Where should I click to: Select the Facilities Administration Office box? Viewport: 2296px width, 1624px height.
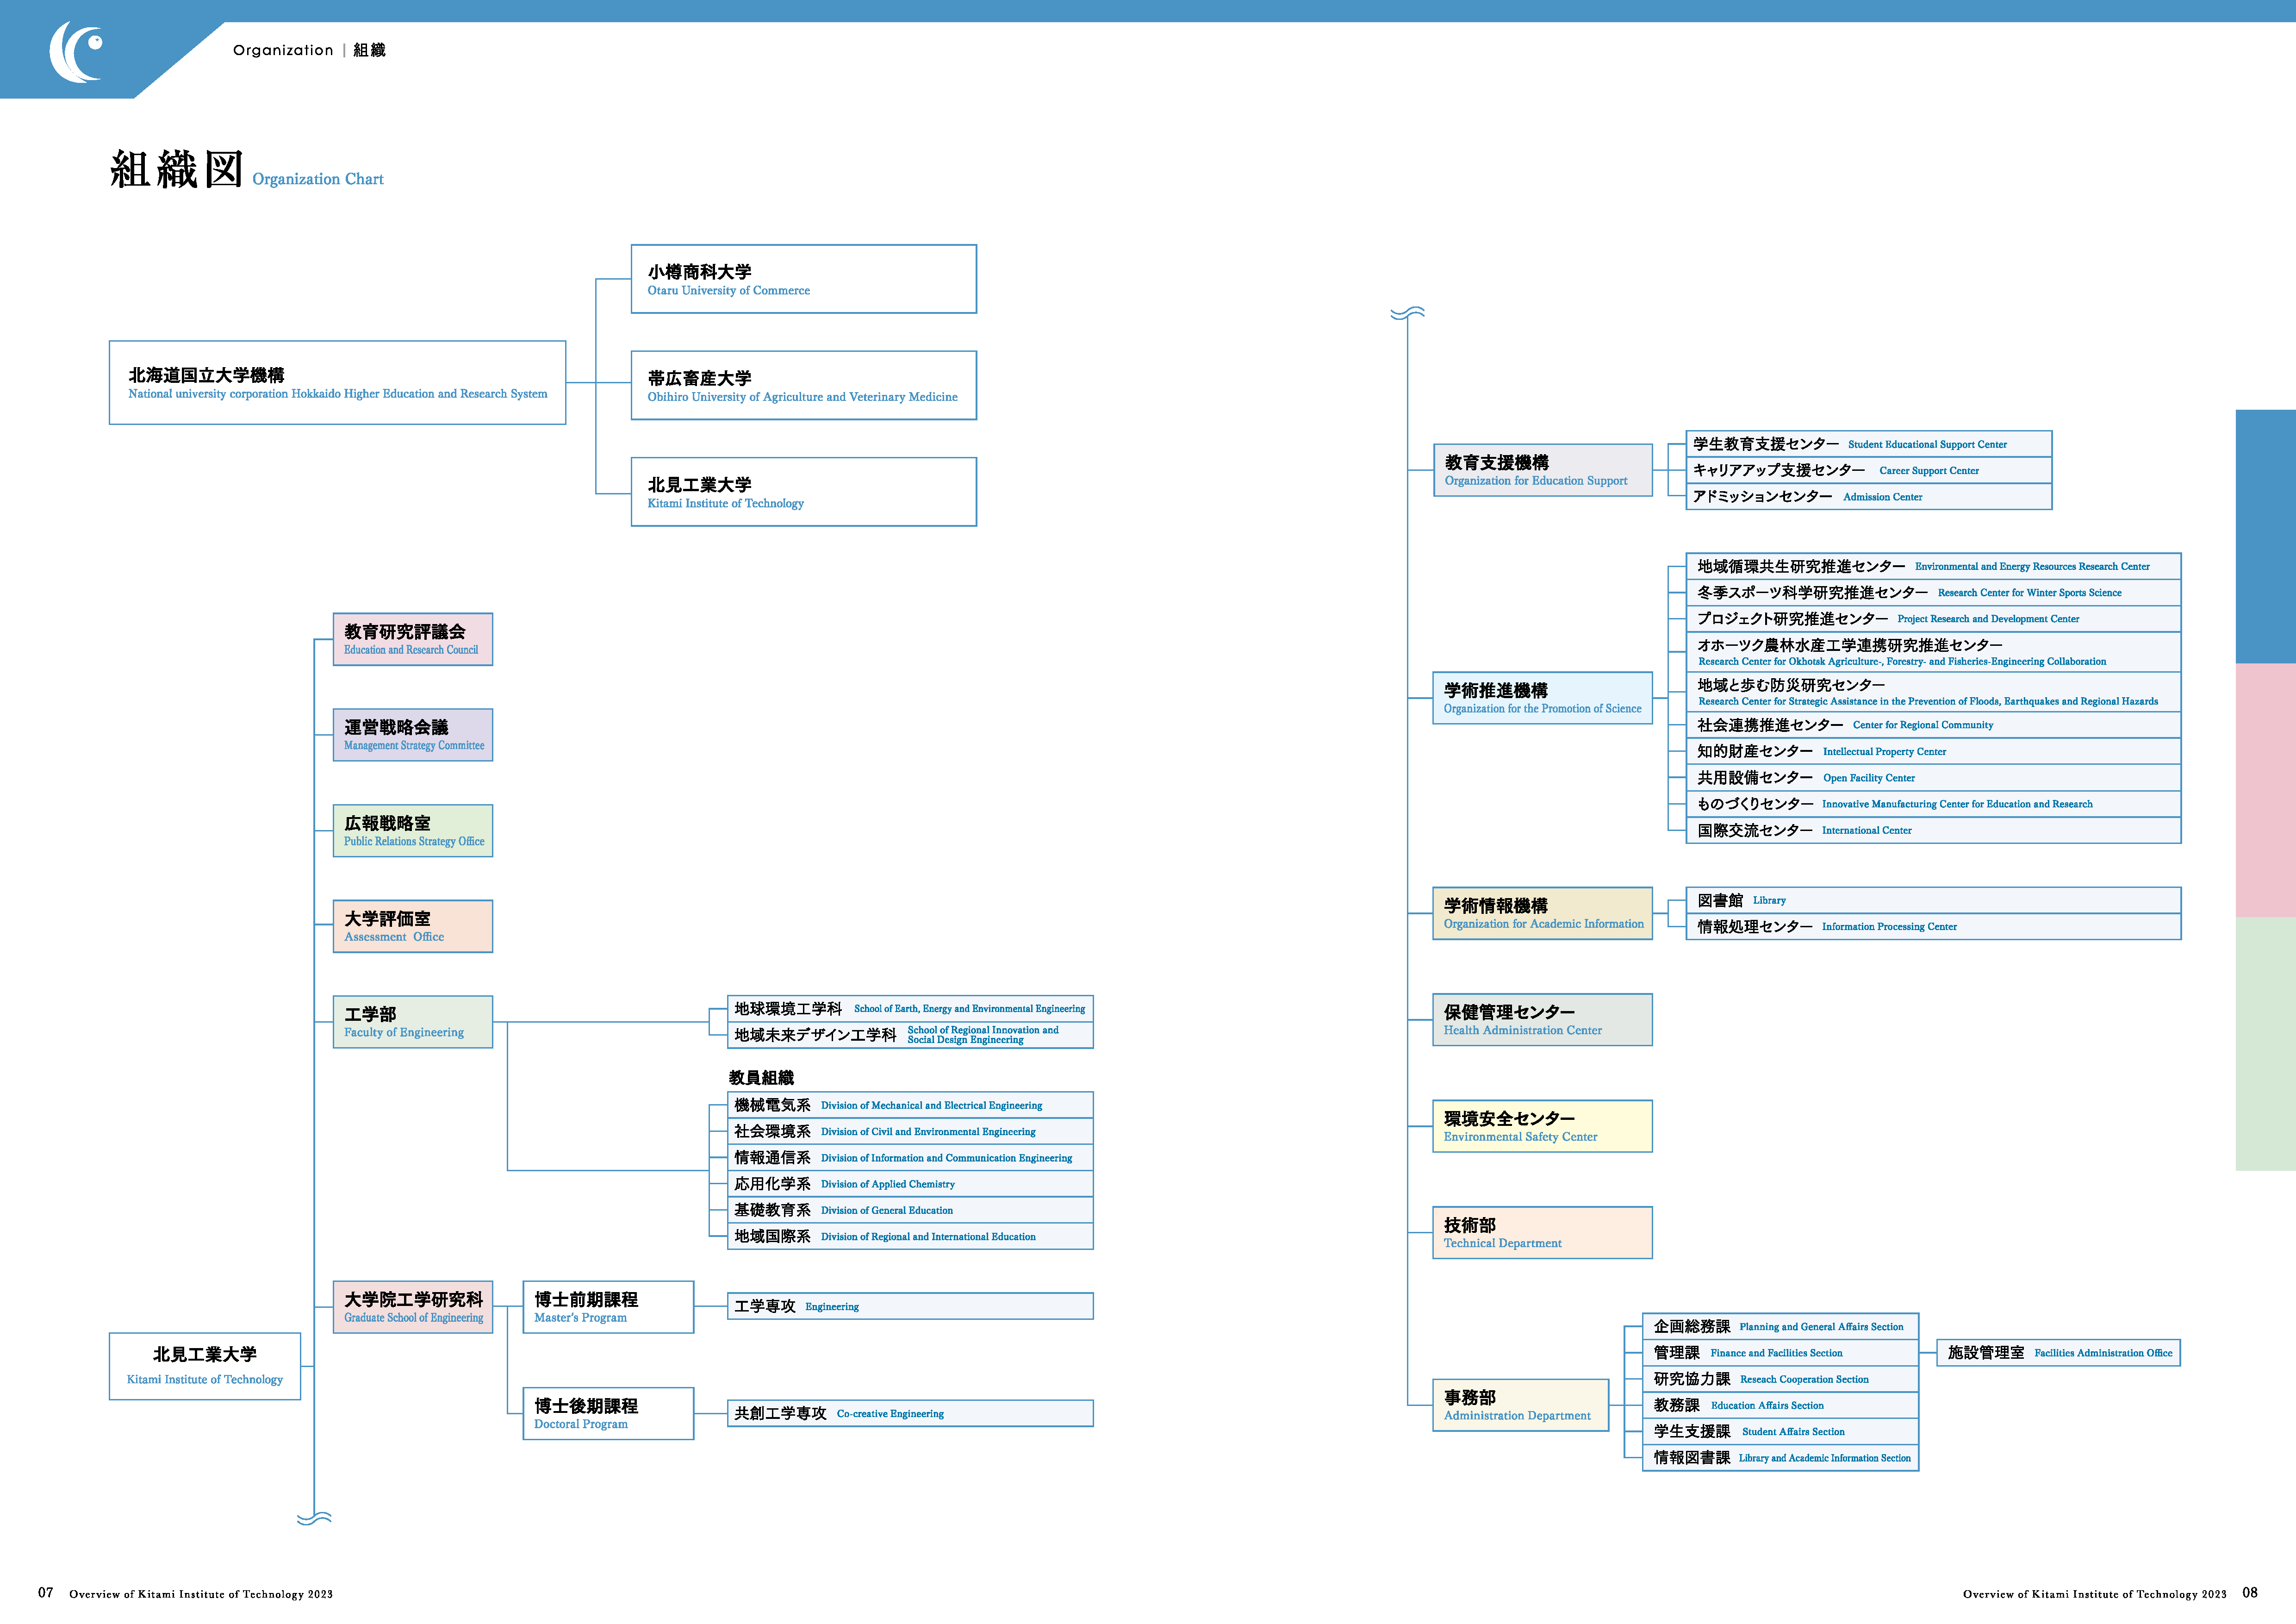[2058, 1353]
